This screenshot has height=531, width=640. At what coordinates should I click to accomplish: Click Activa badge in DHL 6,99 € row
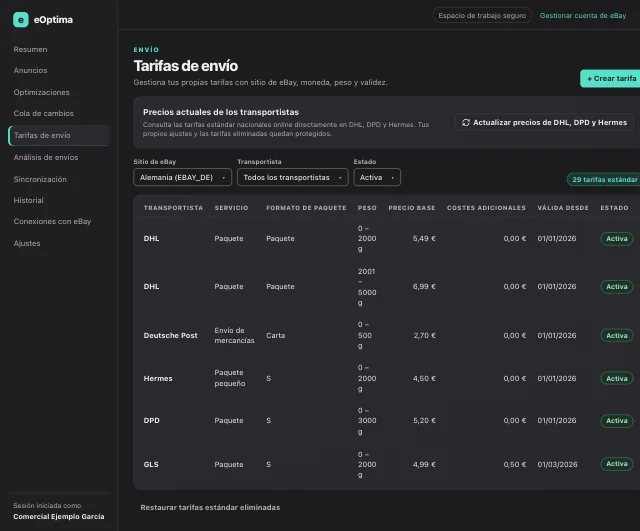pyautogui.click(x=617, y=287)
